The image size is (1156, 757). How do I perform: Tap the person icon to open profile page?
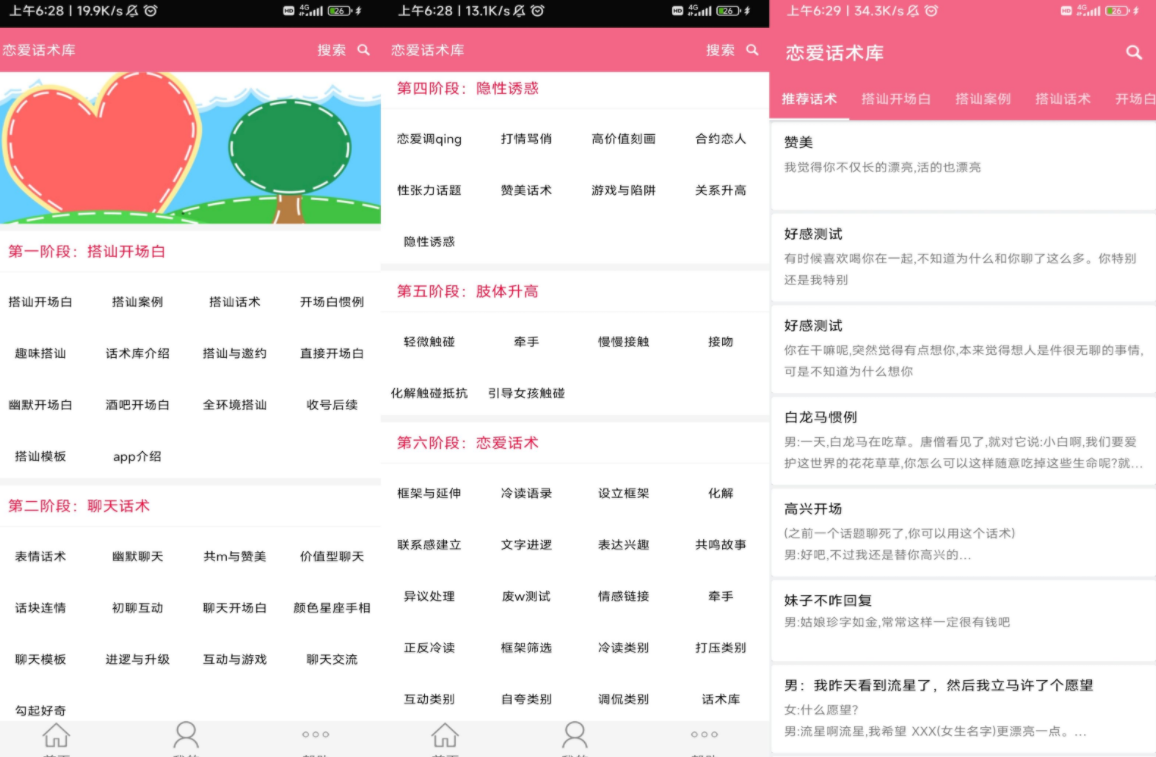click(186, 735)
